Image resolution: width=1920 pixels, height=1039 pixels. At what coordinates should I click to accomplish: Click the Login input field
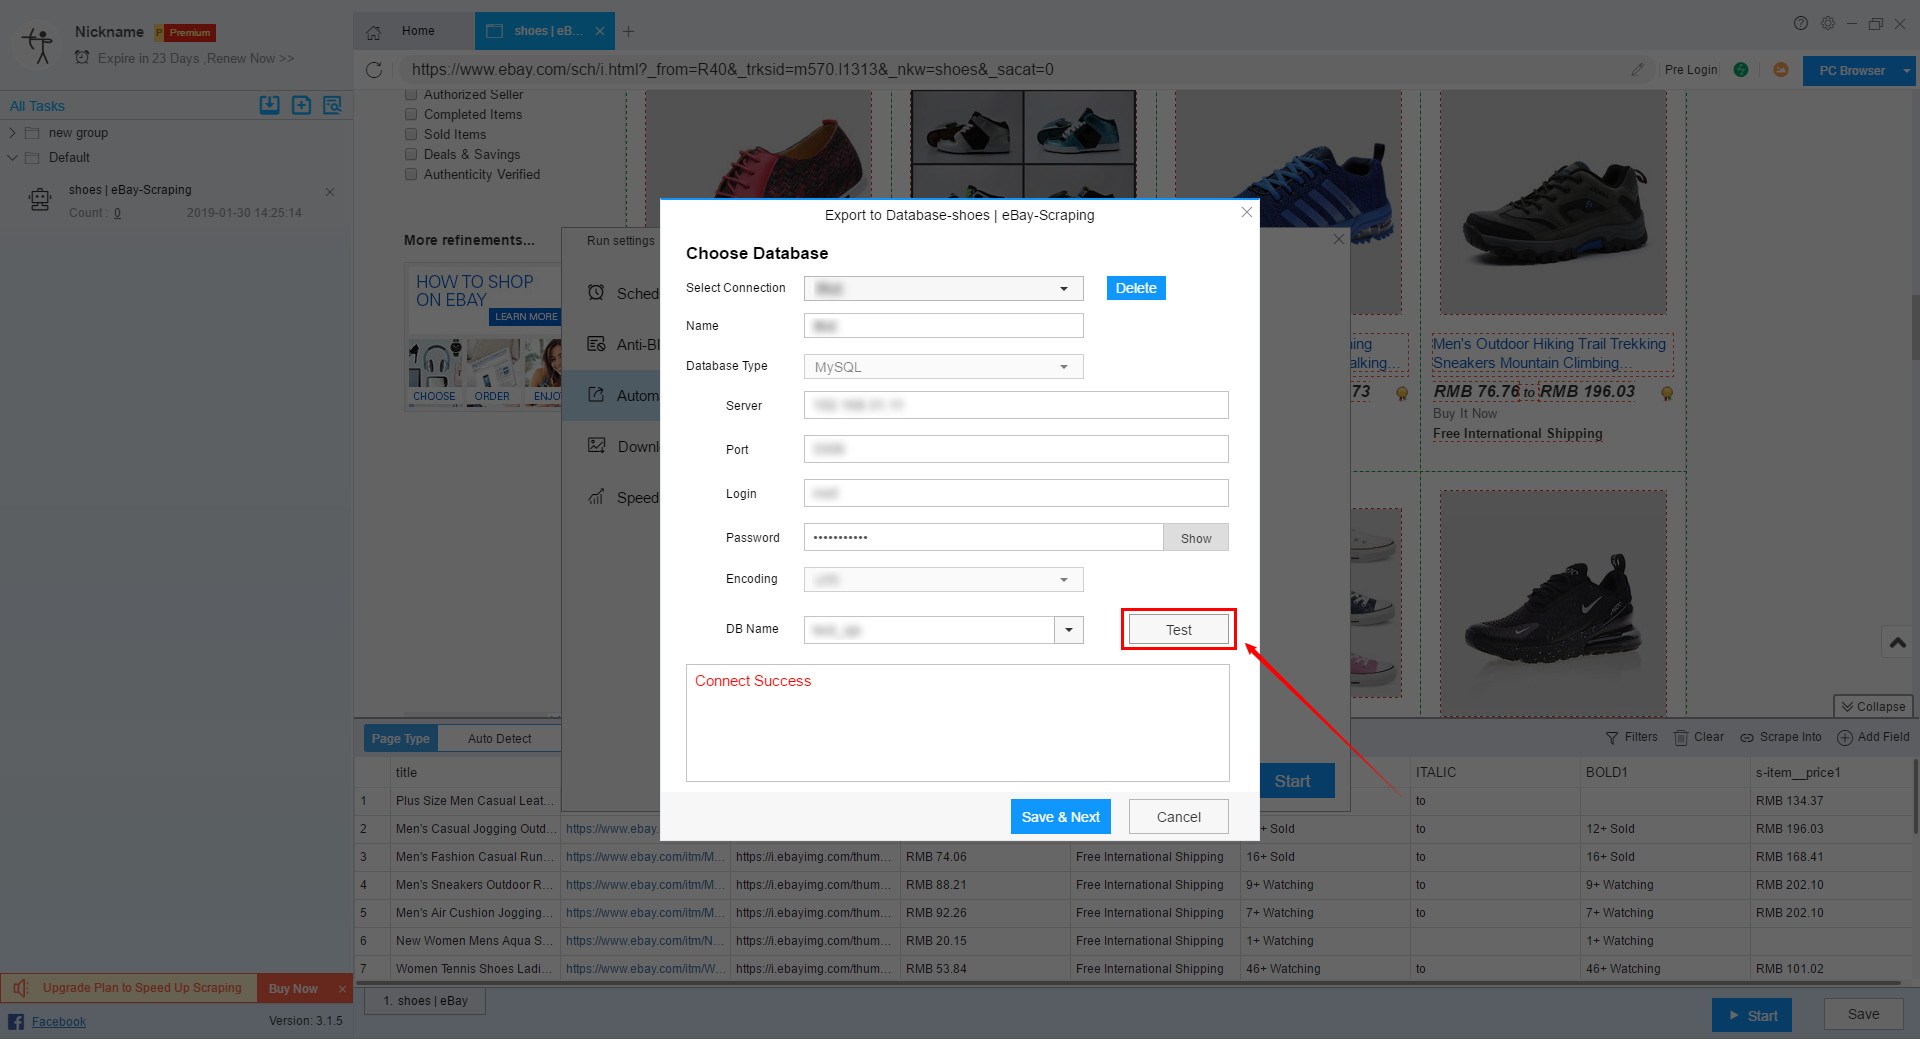pyautogui.click(x=1016, y=493)
